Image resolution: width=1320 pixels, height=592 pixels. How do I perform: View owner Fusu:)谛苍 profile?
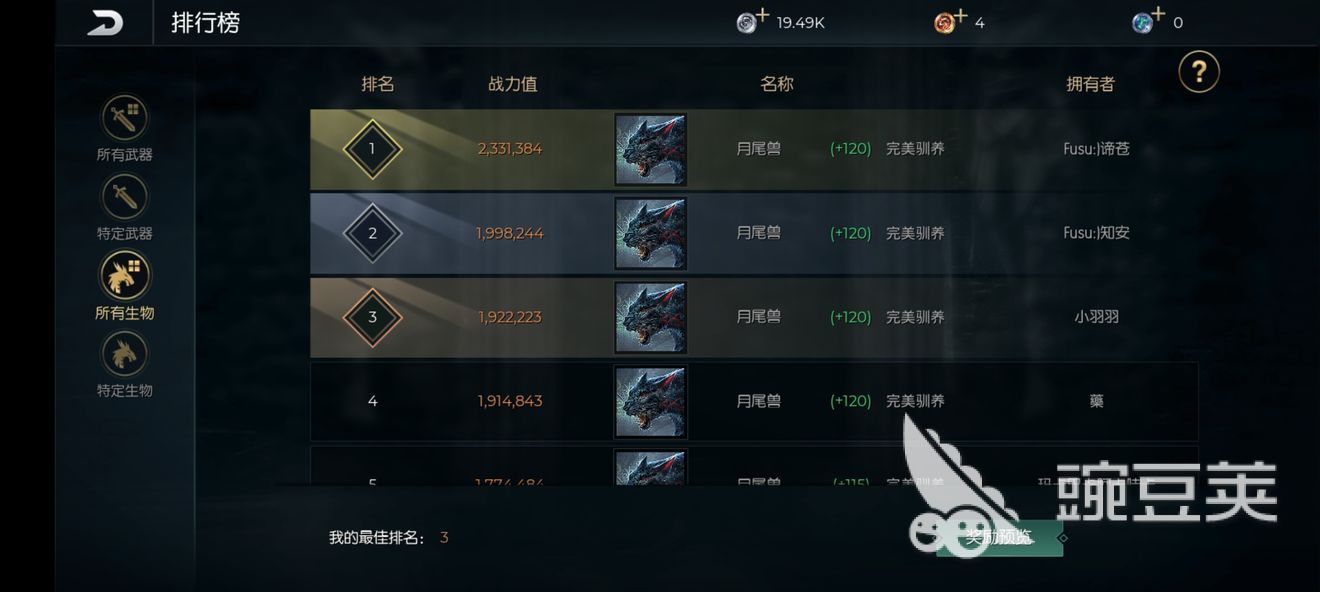(1096, 149)
